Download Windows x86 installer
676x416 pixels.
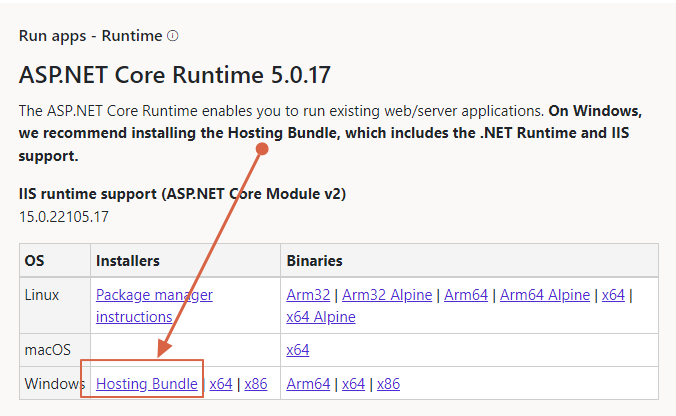256,384
